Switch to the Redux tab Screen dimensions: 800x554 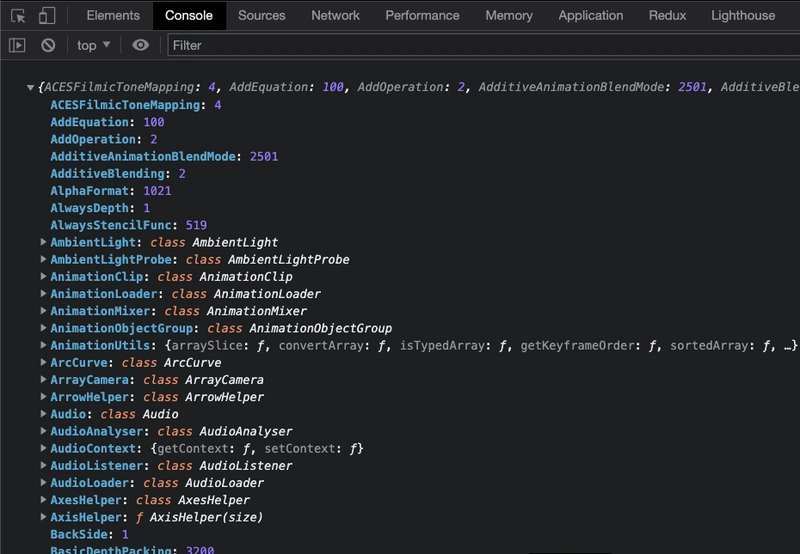(x=667, y=16)
